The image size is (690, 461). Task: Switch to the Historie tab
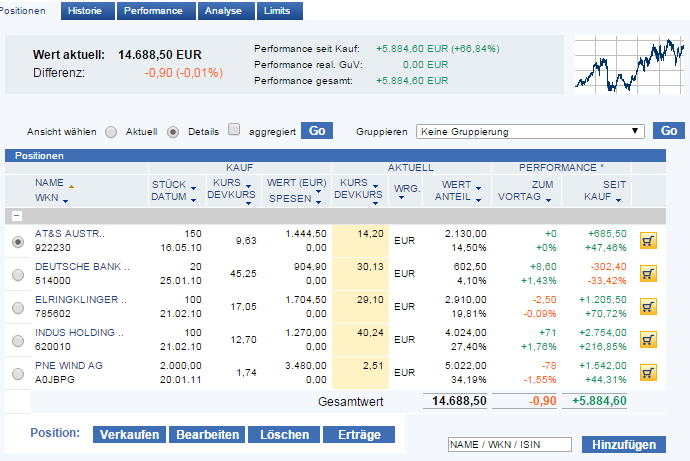point(88,11)
